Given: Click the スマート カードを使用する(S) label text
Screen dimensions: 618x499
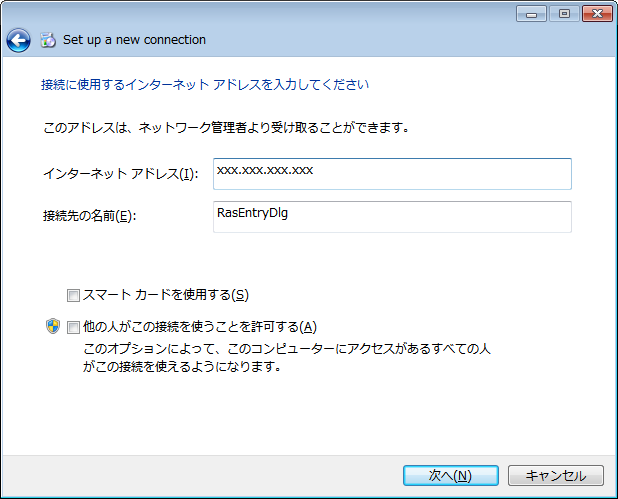Looking at the screenshot, I should tap(166, 295).
